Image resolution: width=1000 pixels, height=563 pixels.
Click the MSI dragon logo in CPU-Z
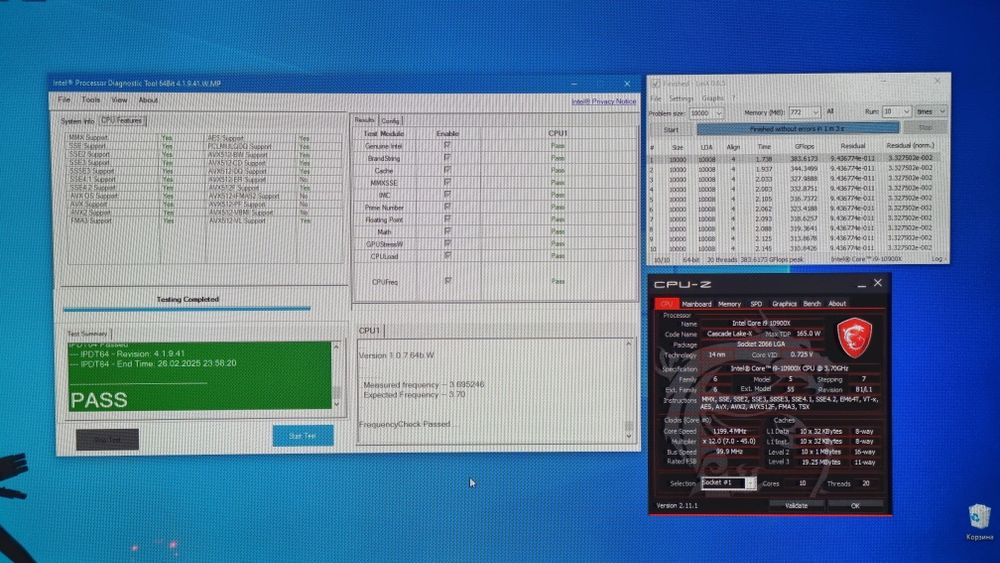854,338
